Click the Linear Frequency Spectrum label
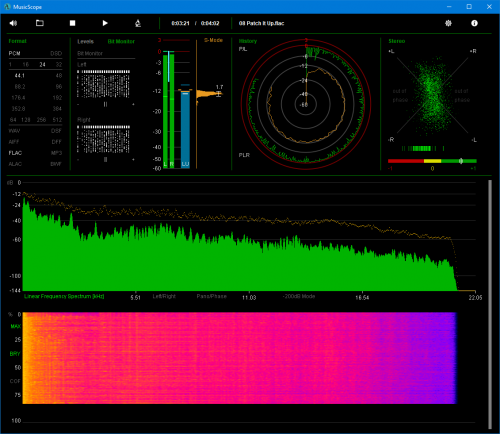Image resolution: width=500 pixels, height=434 pixels. pyautogui.click(x=64, y=296)
